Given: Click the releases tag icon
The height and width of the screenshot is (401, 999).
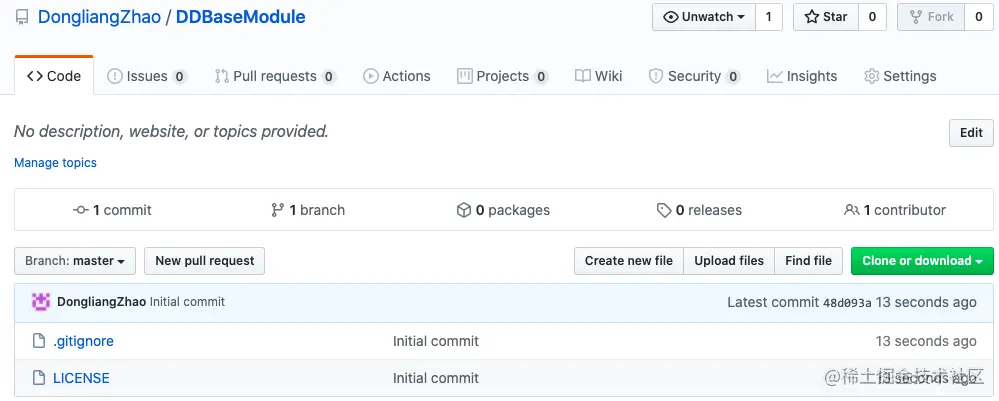Looking at the screenshot, I should tap(664, 210).
